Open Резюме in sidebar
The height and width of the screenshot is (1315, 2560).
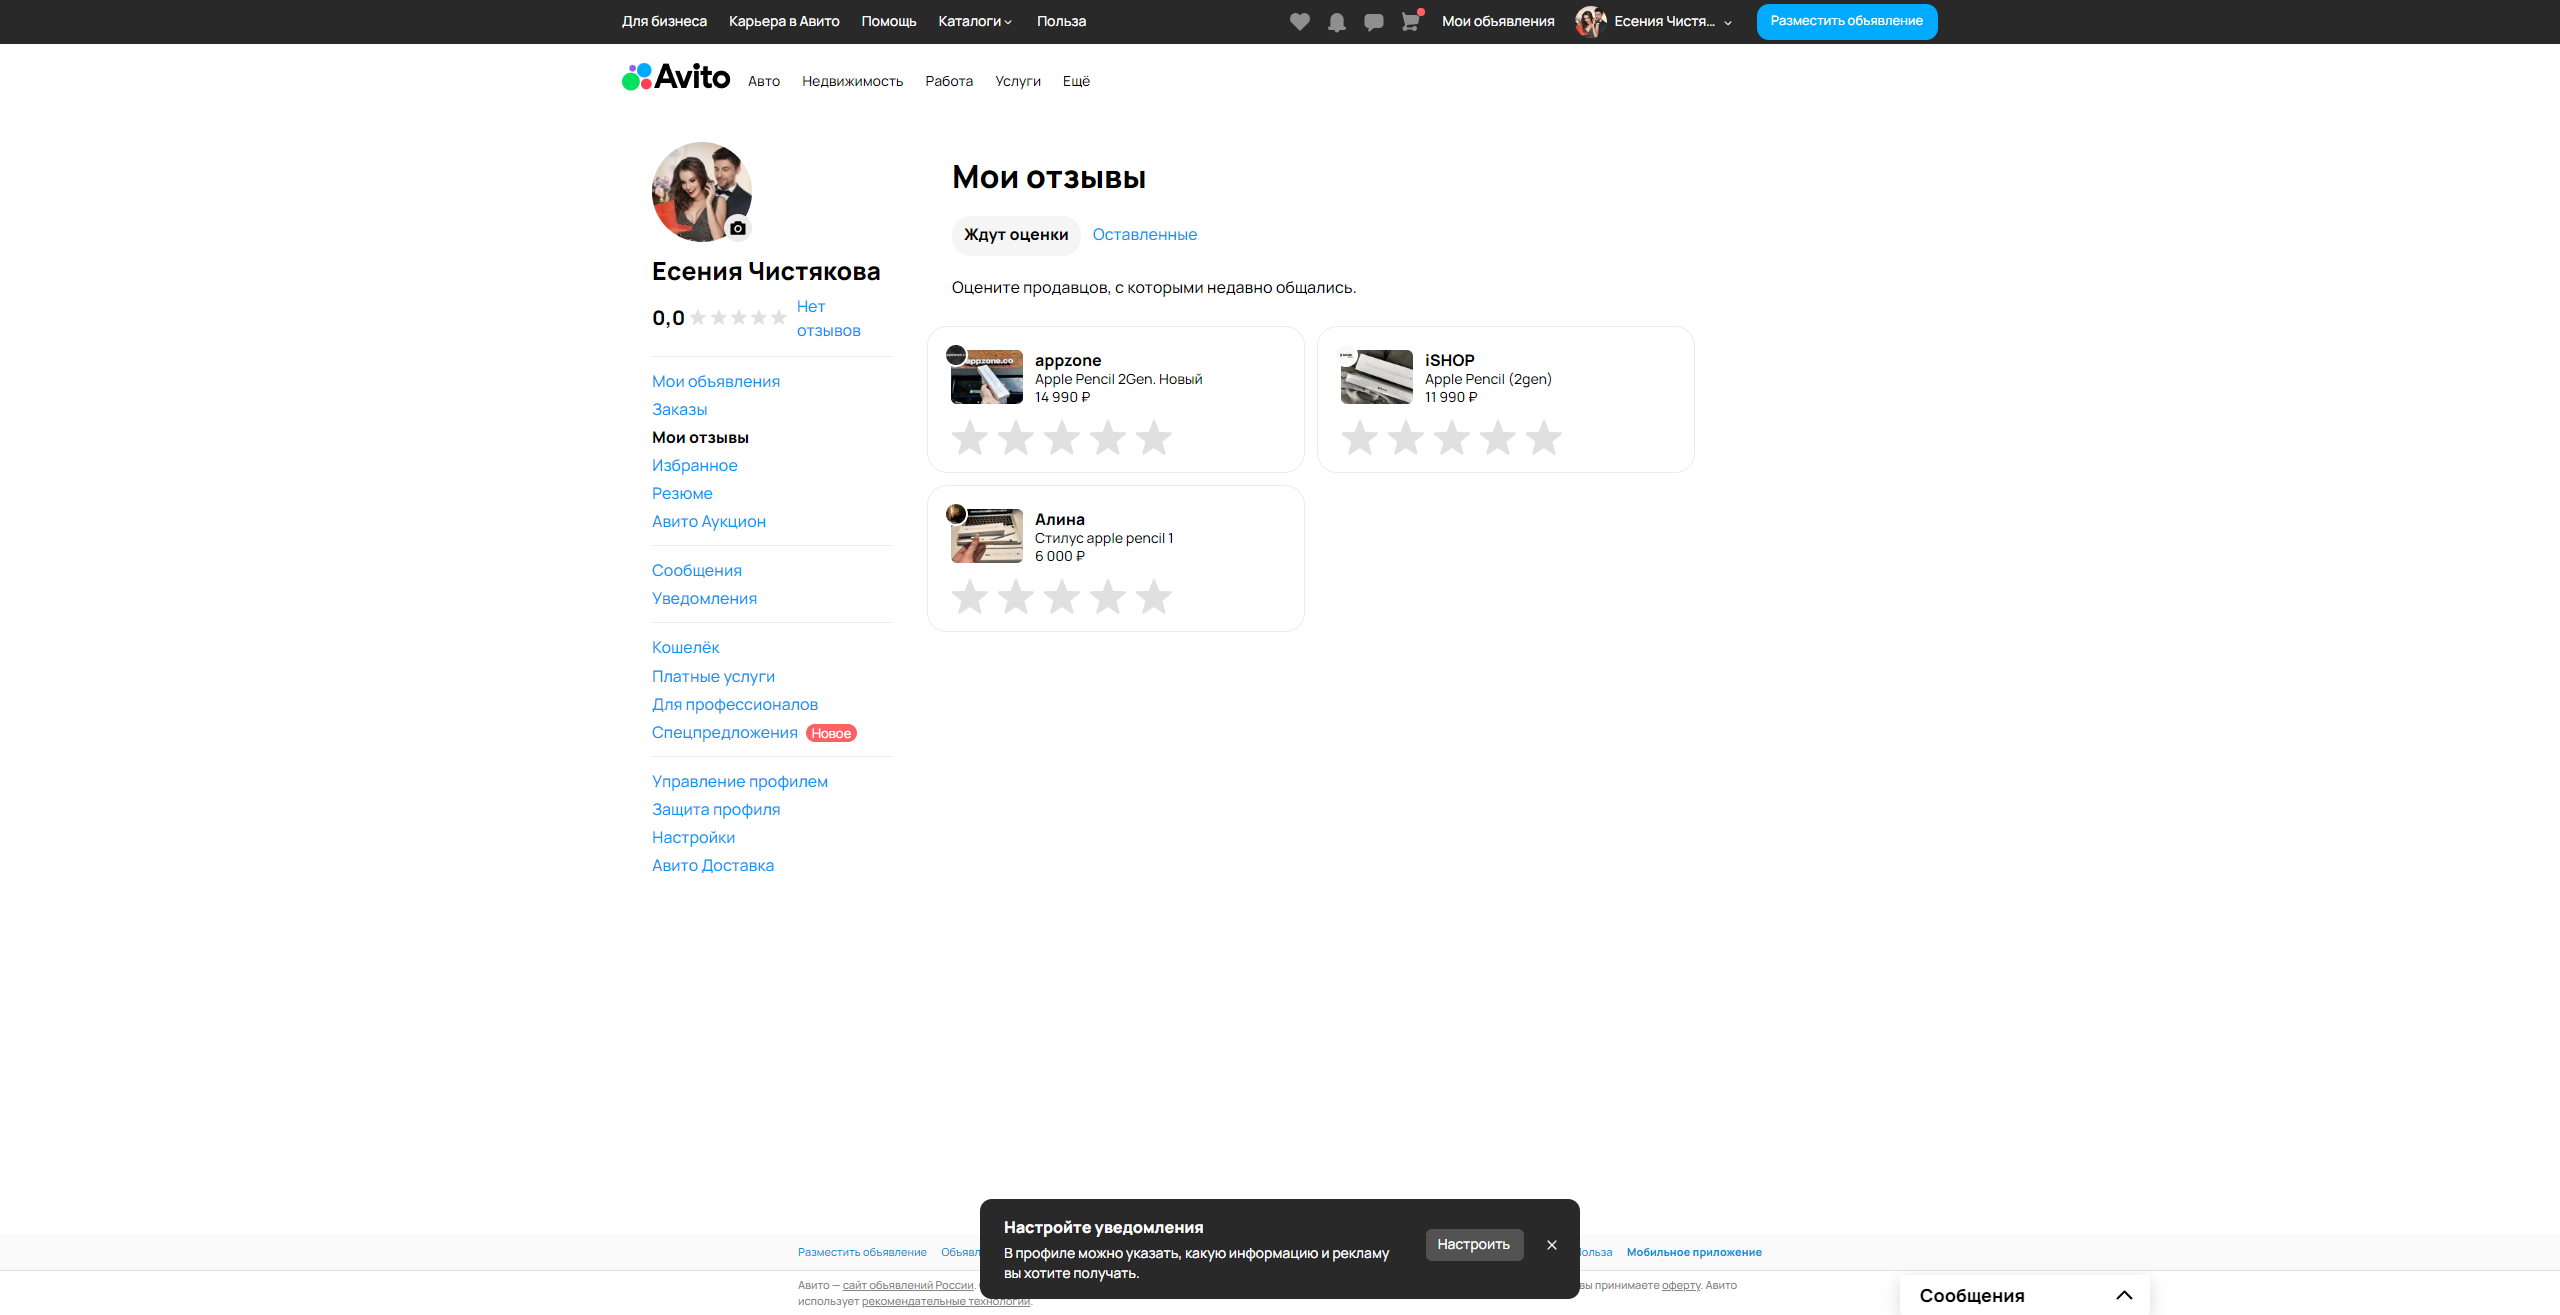(x=682, y=494)
